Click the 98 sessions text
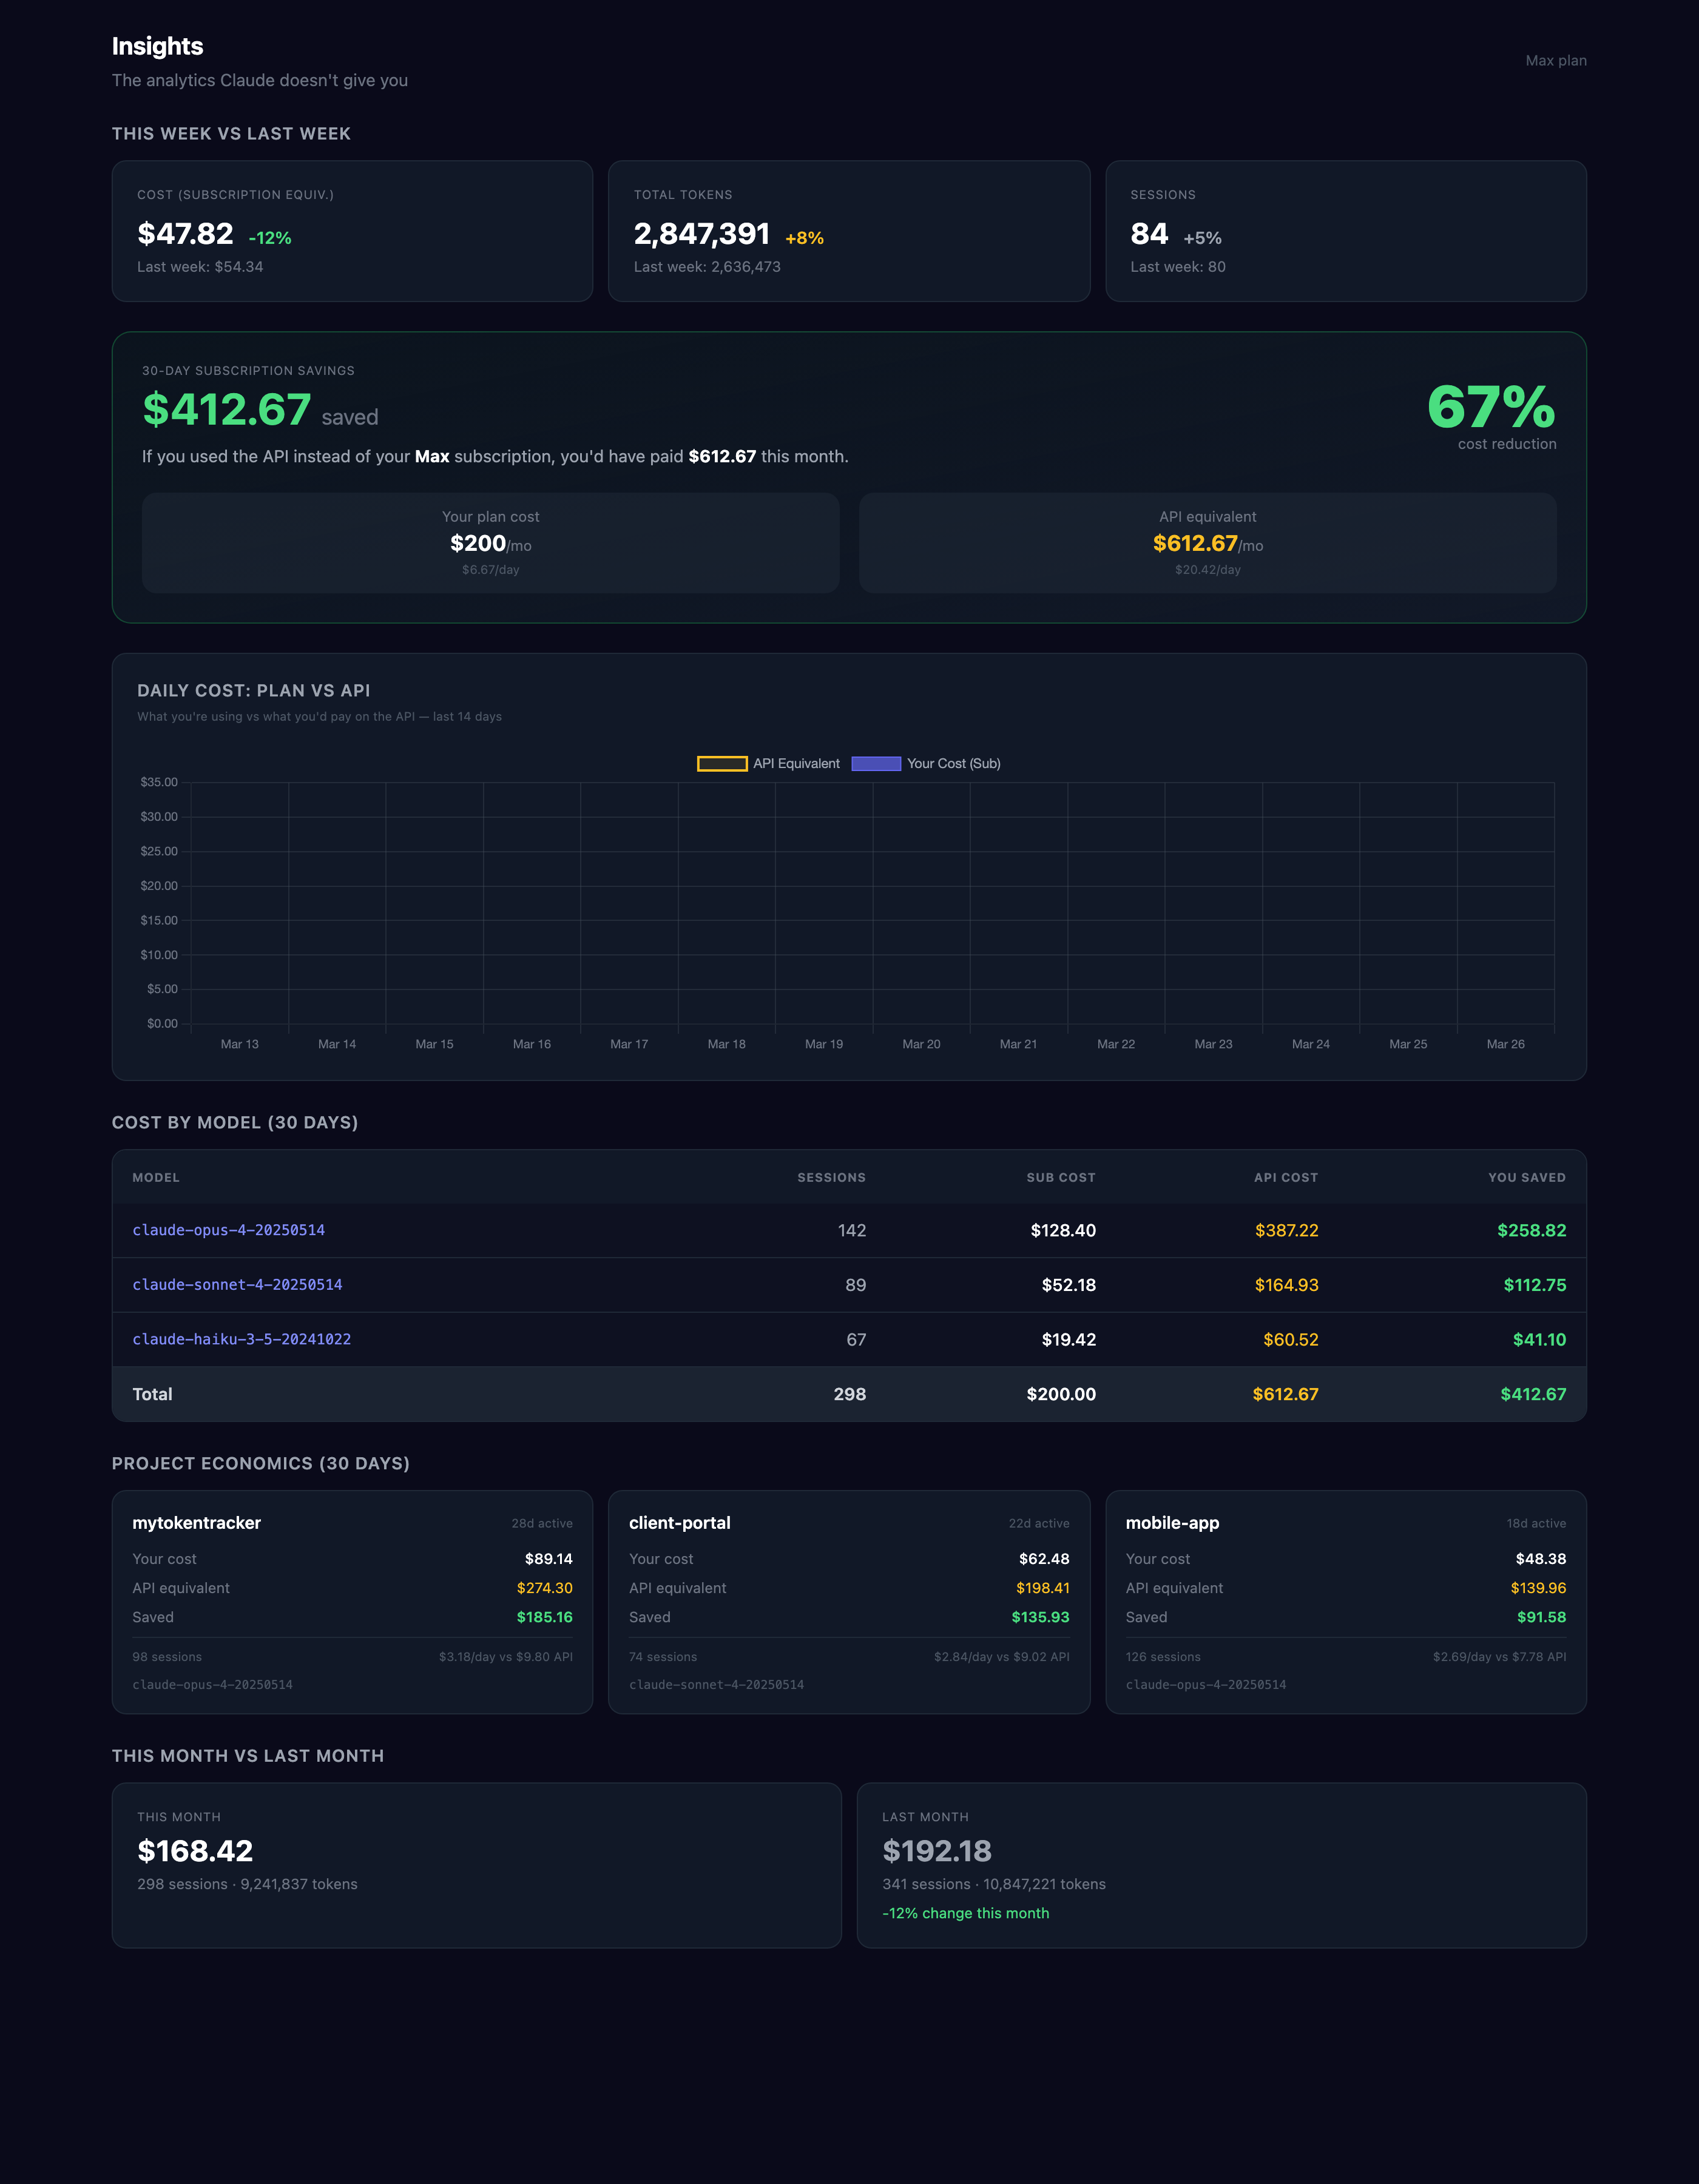This screenshot has height=2184, width=1699. pos(167,1657)
